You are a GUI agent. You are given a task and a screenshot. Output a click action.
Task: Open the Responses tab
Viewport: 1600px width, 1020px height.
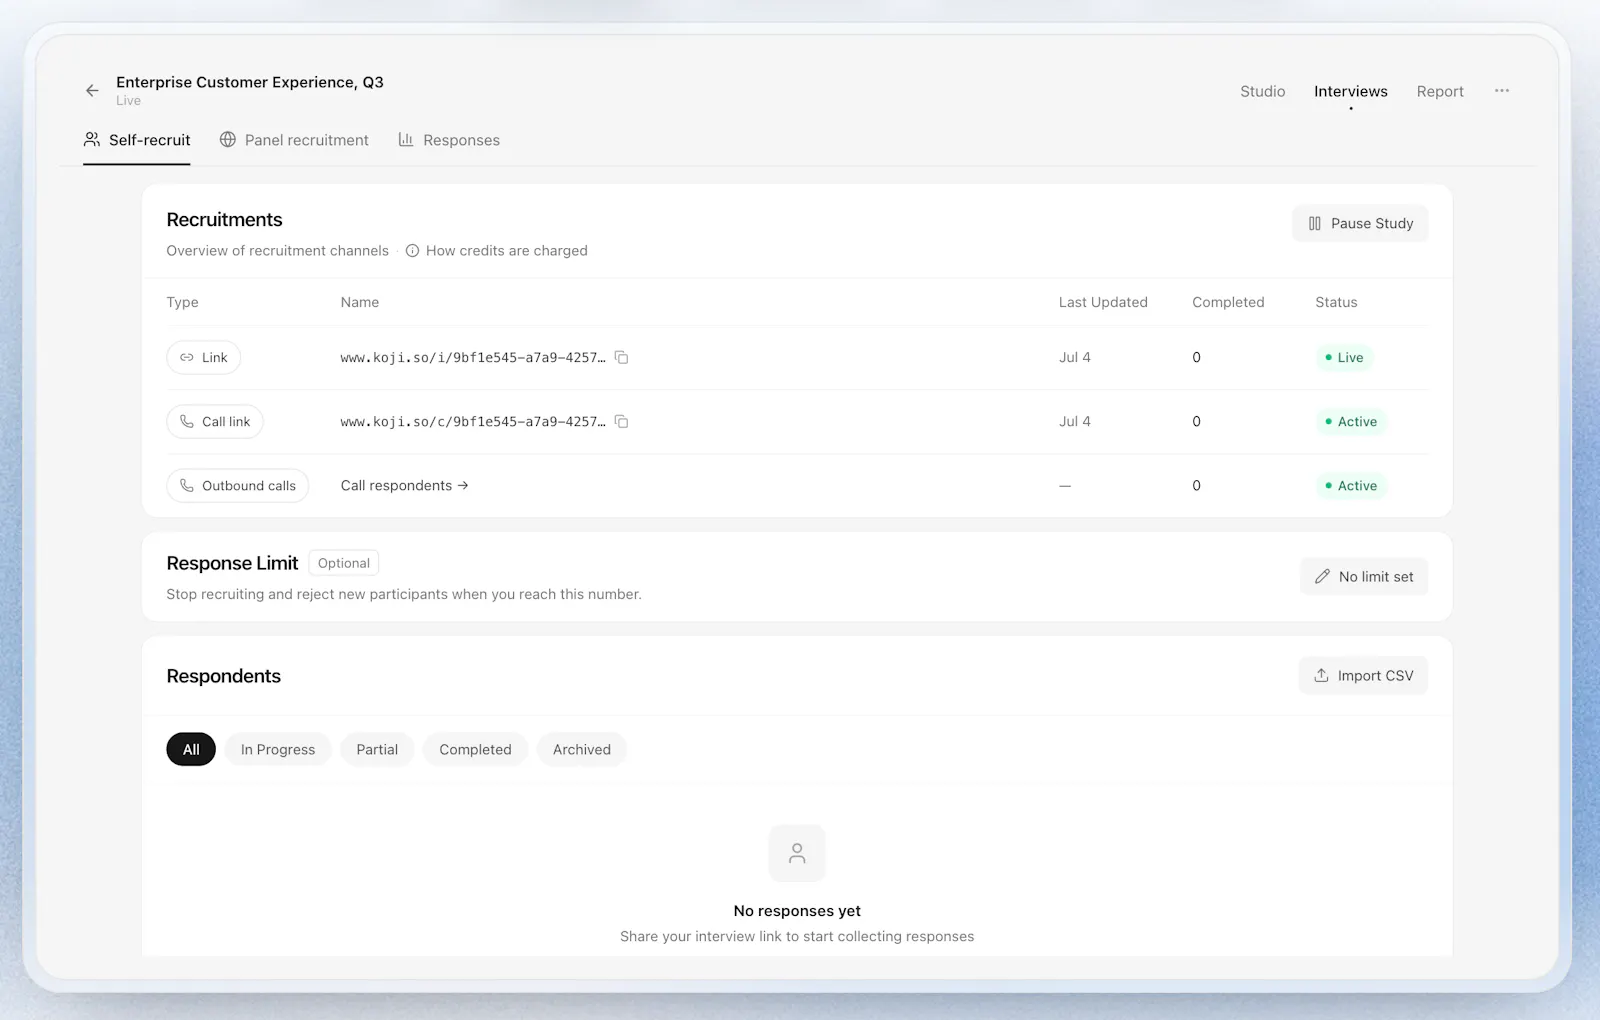(449, 140)
